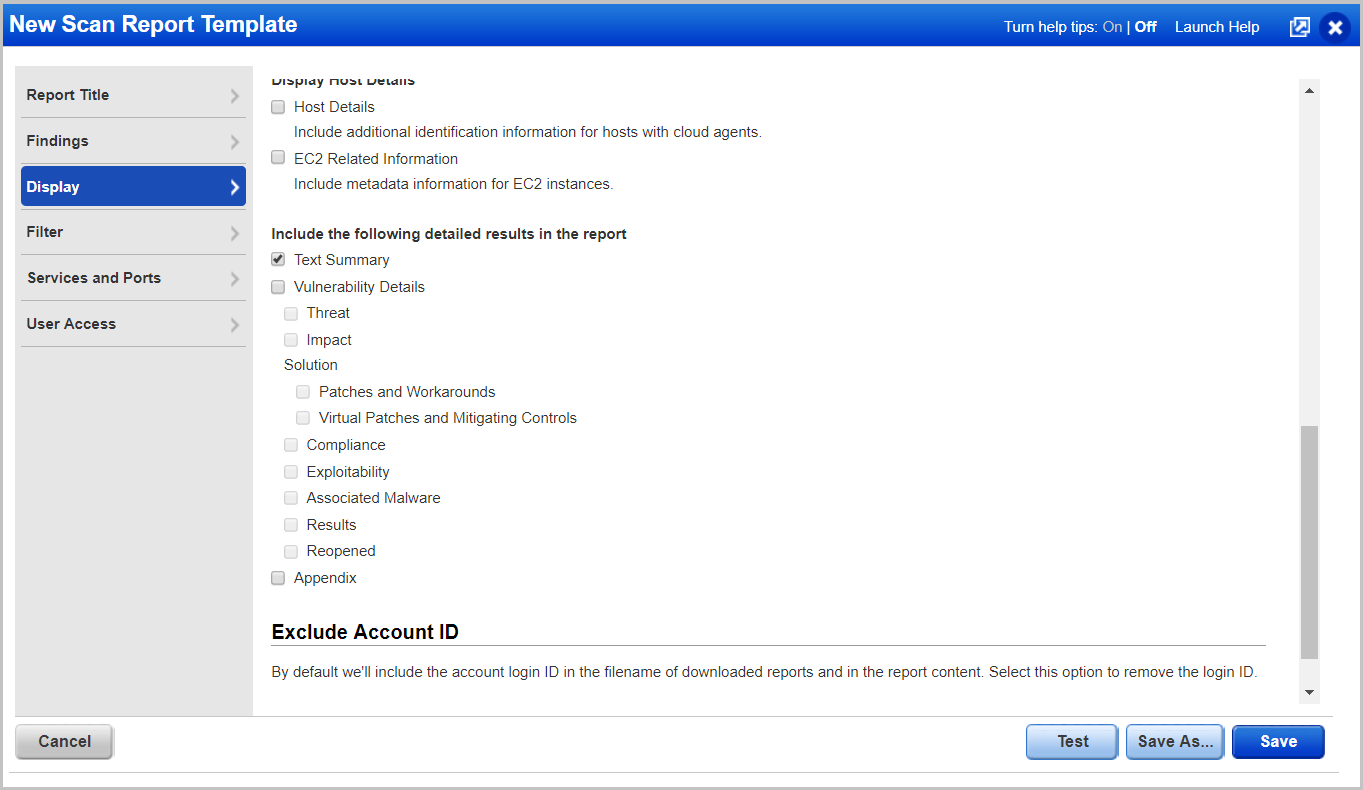Switch to the User Access tab
1363x790 pixels.
point(71,324)
